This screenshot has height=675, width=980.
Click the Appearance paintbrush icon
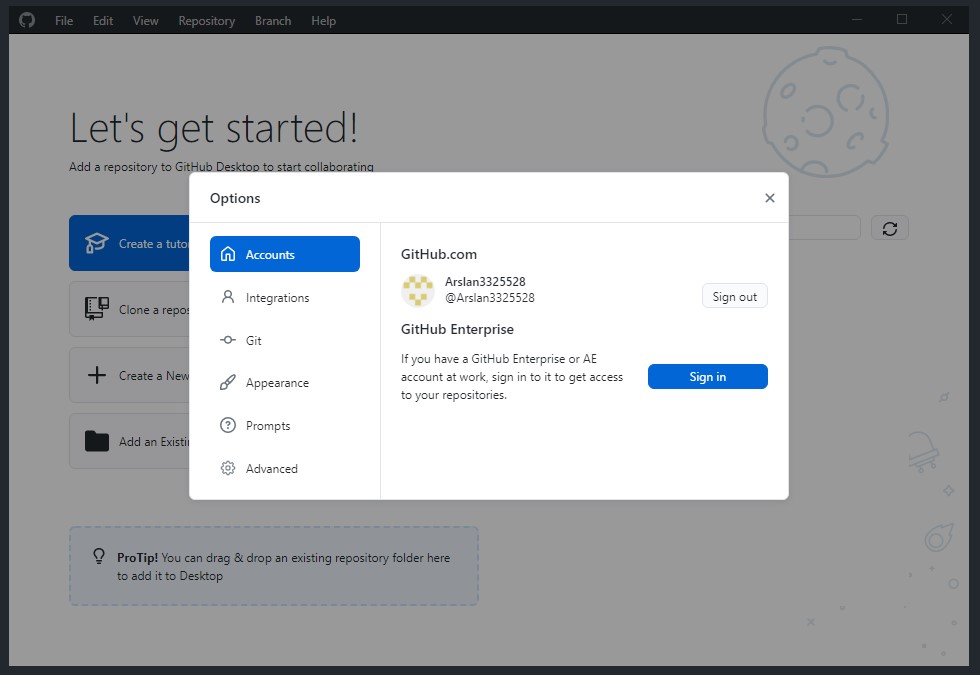point(228,382)
